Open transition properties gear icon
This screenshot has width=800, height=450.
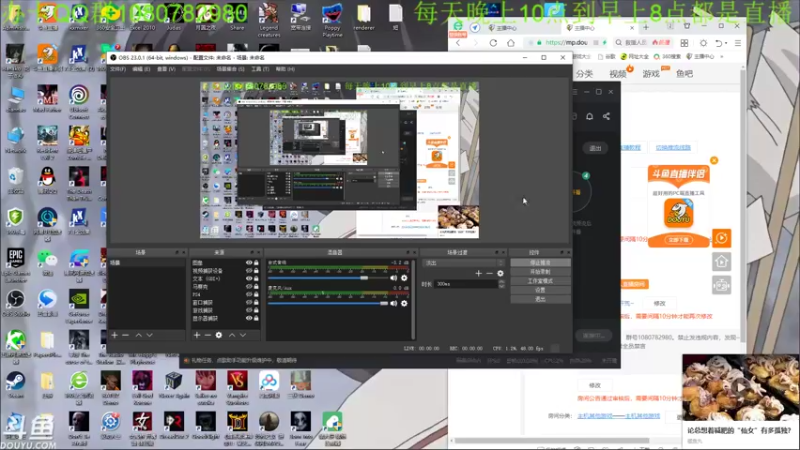[x=501, y=273]
